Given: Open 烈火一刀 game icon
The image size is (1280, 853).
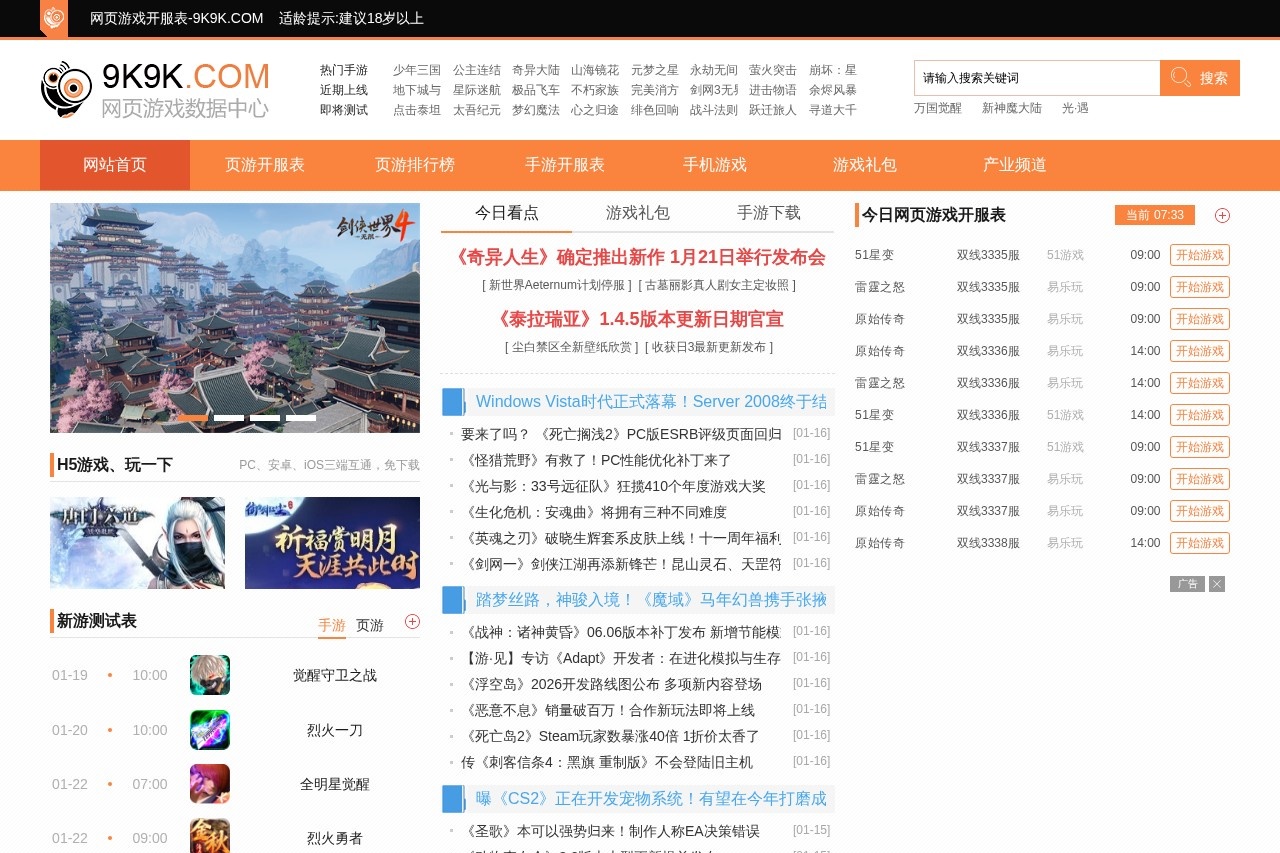Looking at the screenshot, I should pyautogui.click(x=210, y=730).
